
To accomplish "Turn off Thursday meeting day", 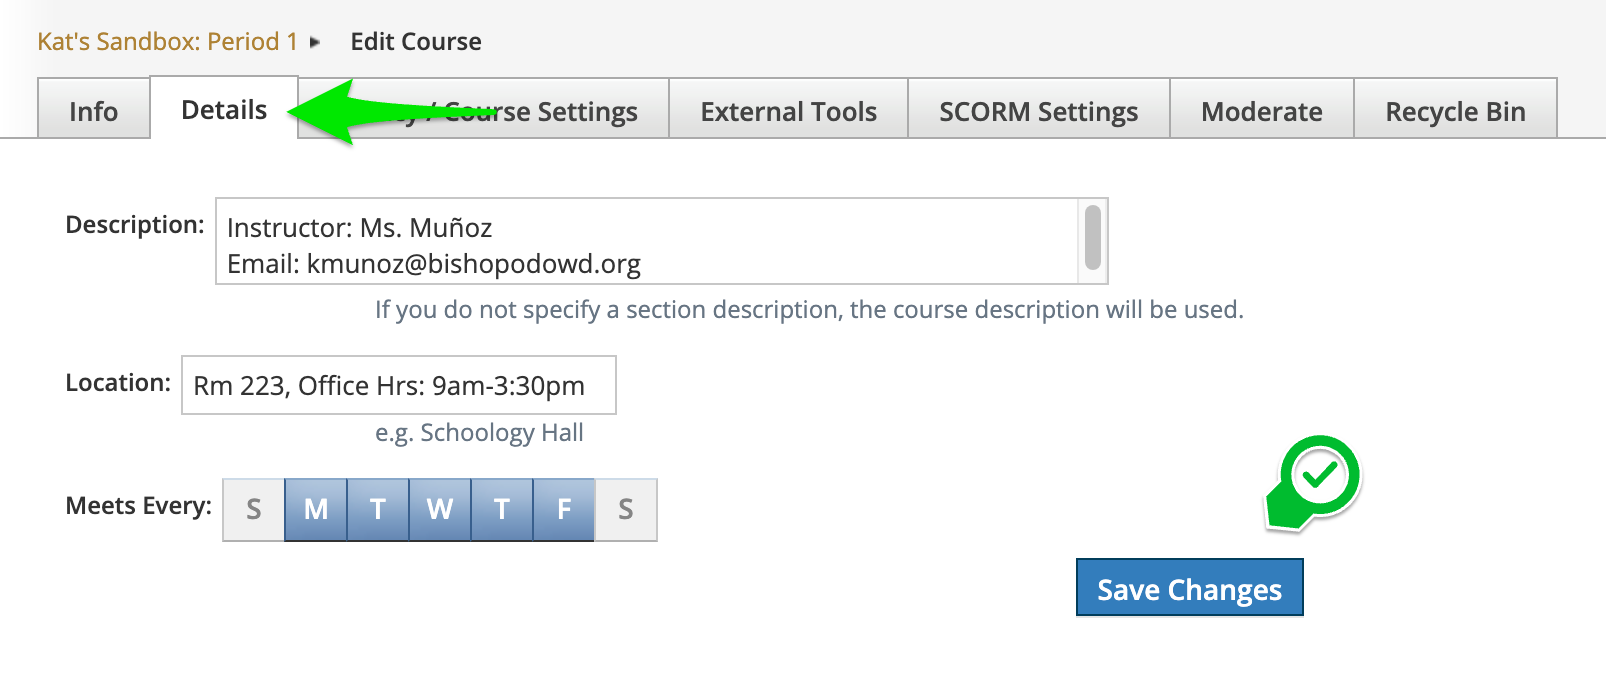I will pos(502,510).
